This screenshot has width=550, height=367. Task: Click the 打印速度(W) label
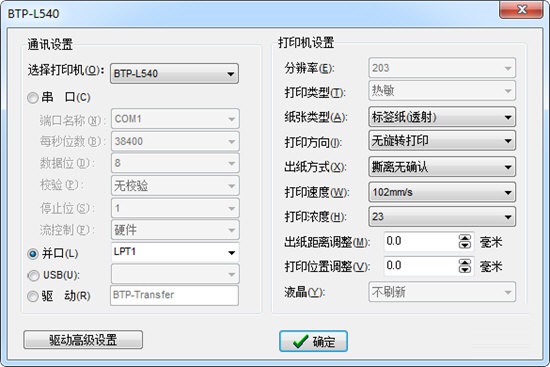click(x=316, y=192)
